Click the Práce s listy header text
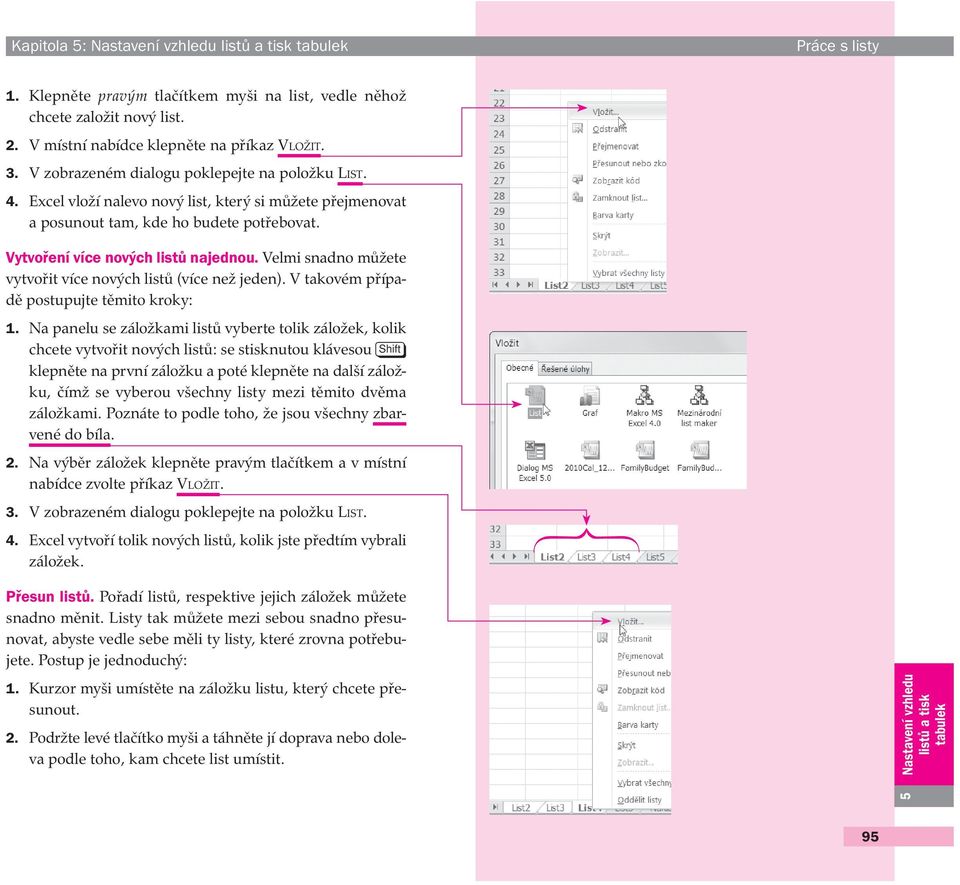Image resolution: width=960 pixels, height=885 pixels. click(x=838, y=46)
